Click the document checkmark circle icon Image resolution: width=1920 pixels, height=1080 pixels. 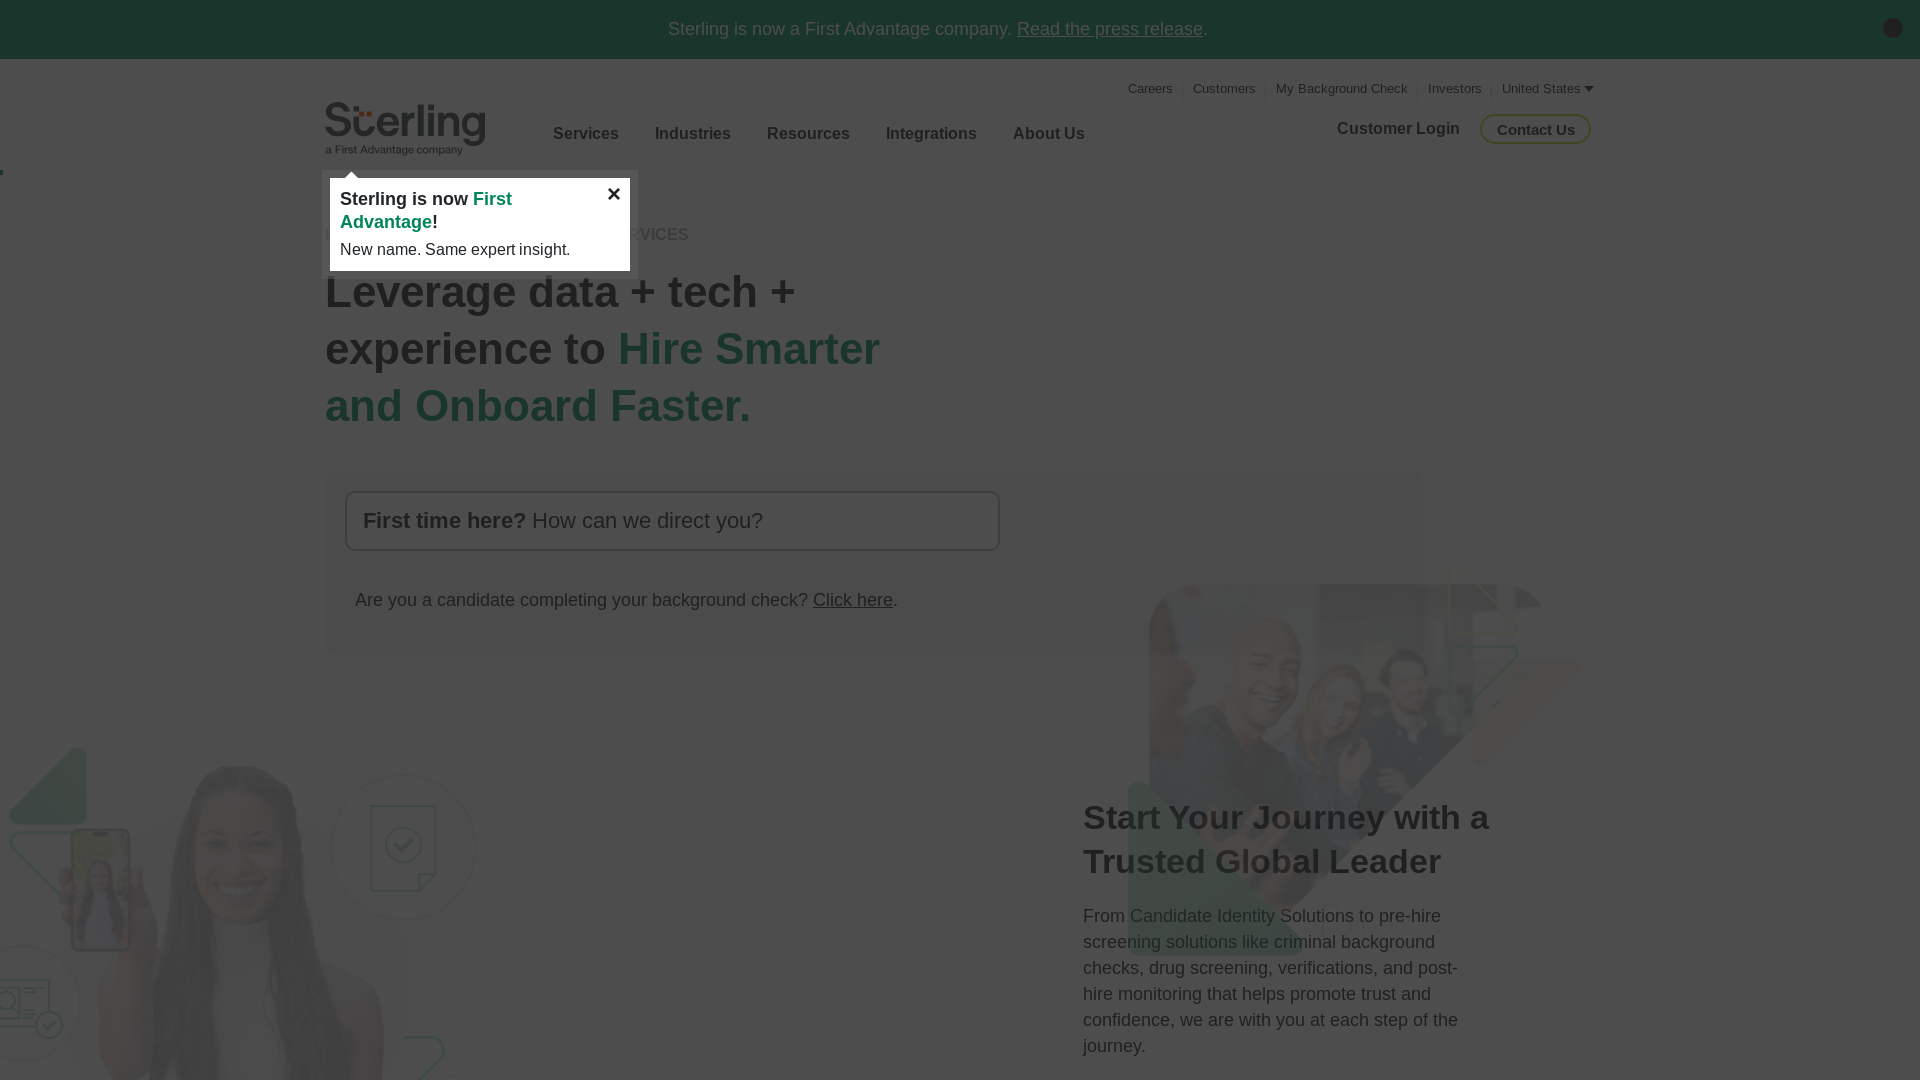(x=403, y=847)
